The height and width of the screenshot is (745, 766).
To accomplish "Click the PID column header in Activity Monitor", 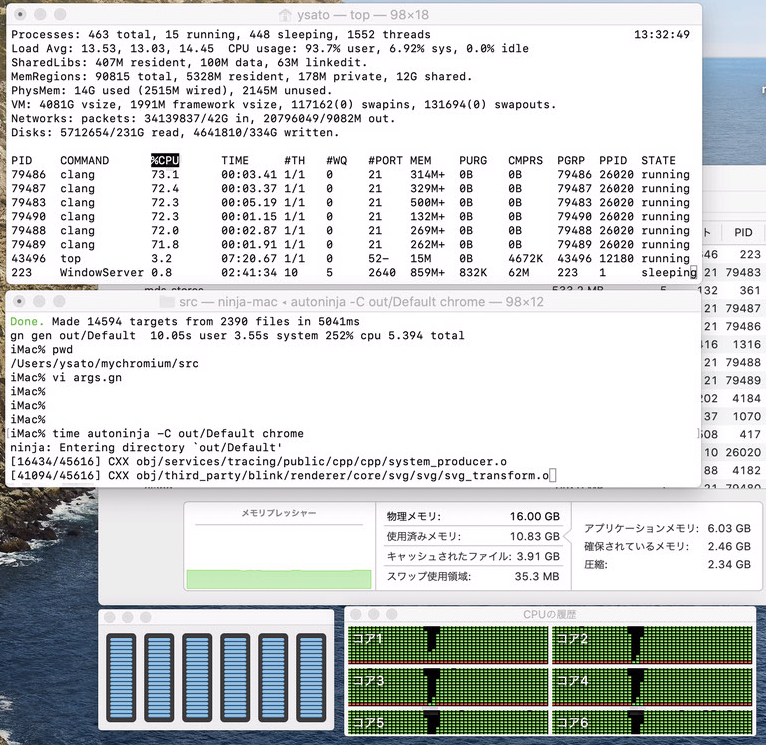I will 742,232.
